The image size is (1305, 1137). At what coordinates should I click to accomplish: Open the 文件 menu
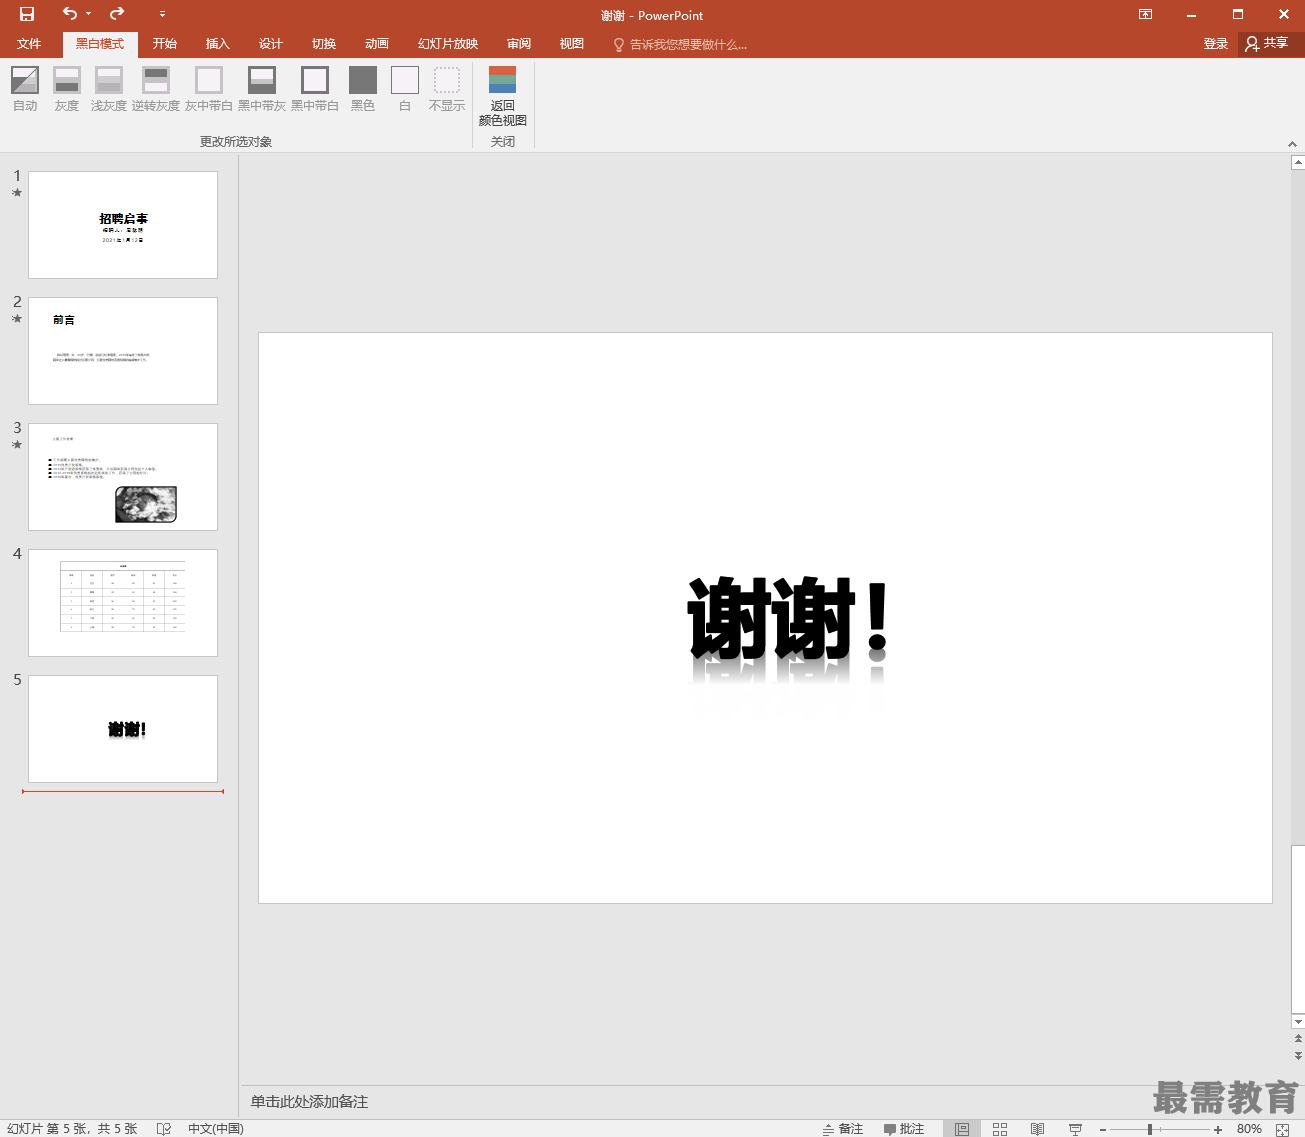pos(29,44)
